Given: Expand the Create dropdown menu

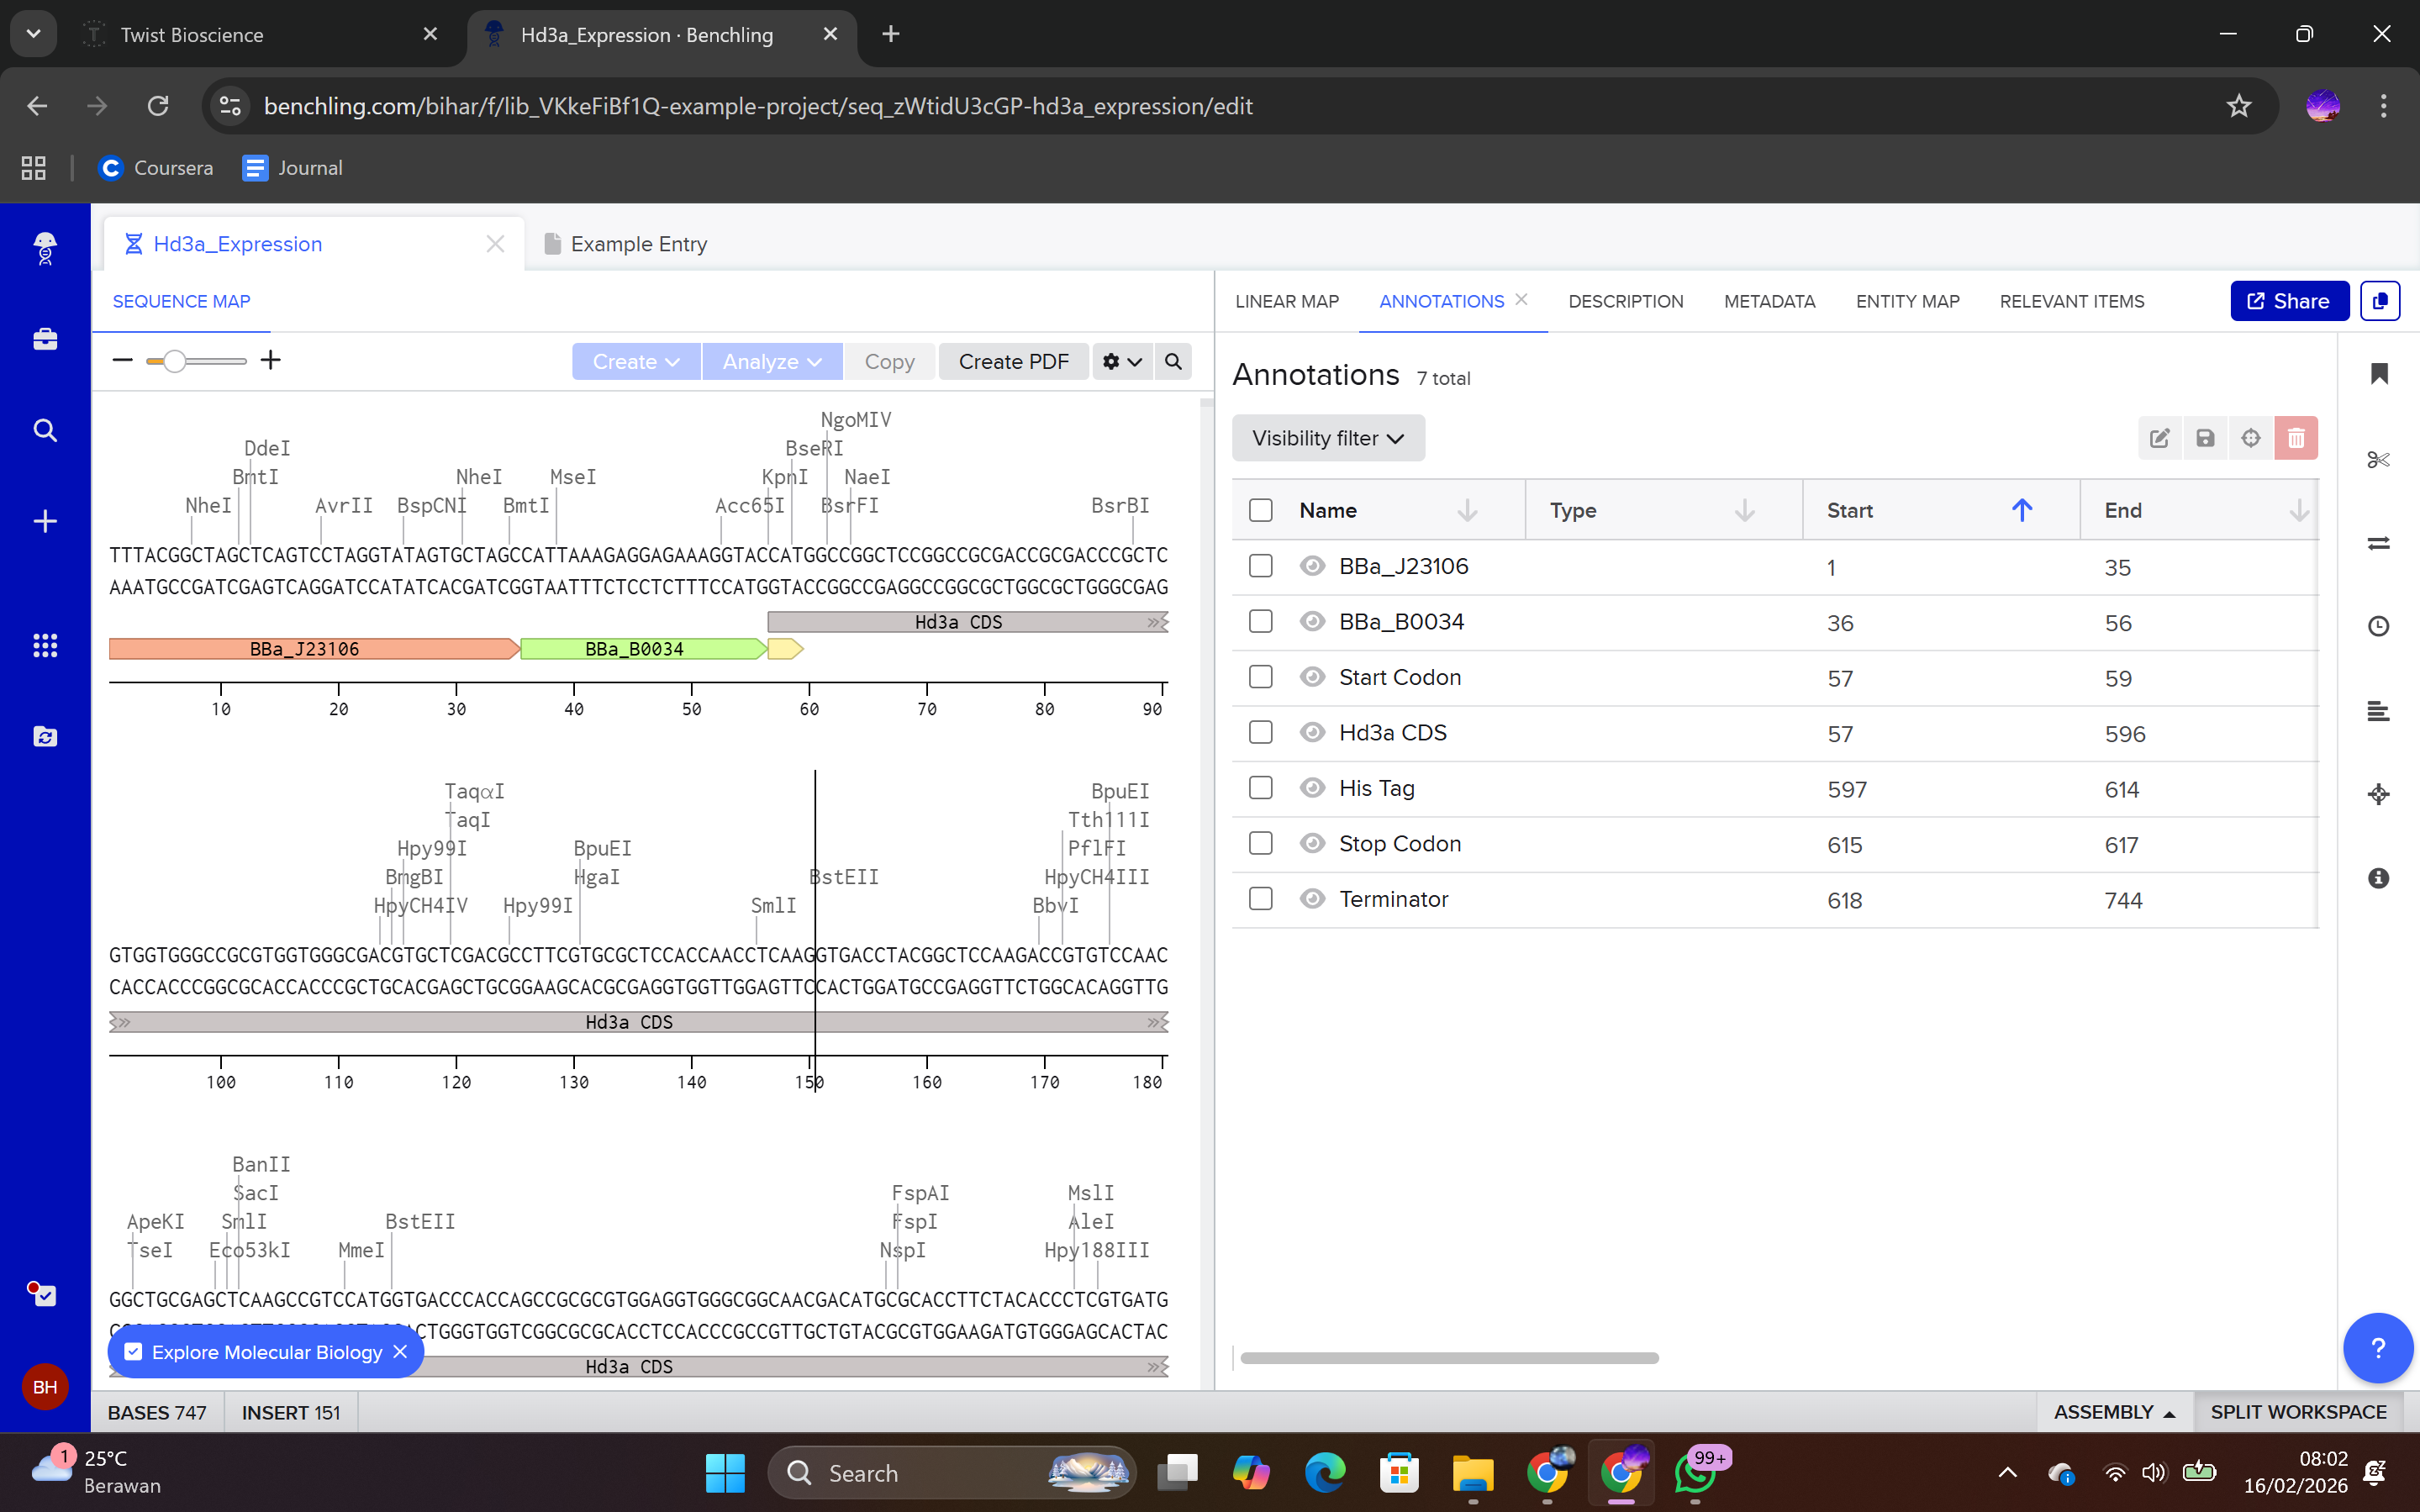Looking at the screenshot, I should coord(636,361).
